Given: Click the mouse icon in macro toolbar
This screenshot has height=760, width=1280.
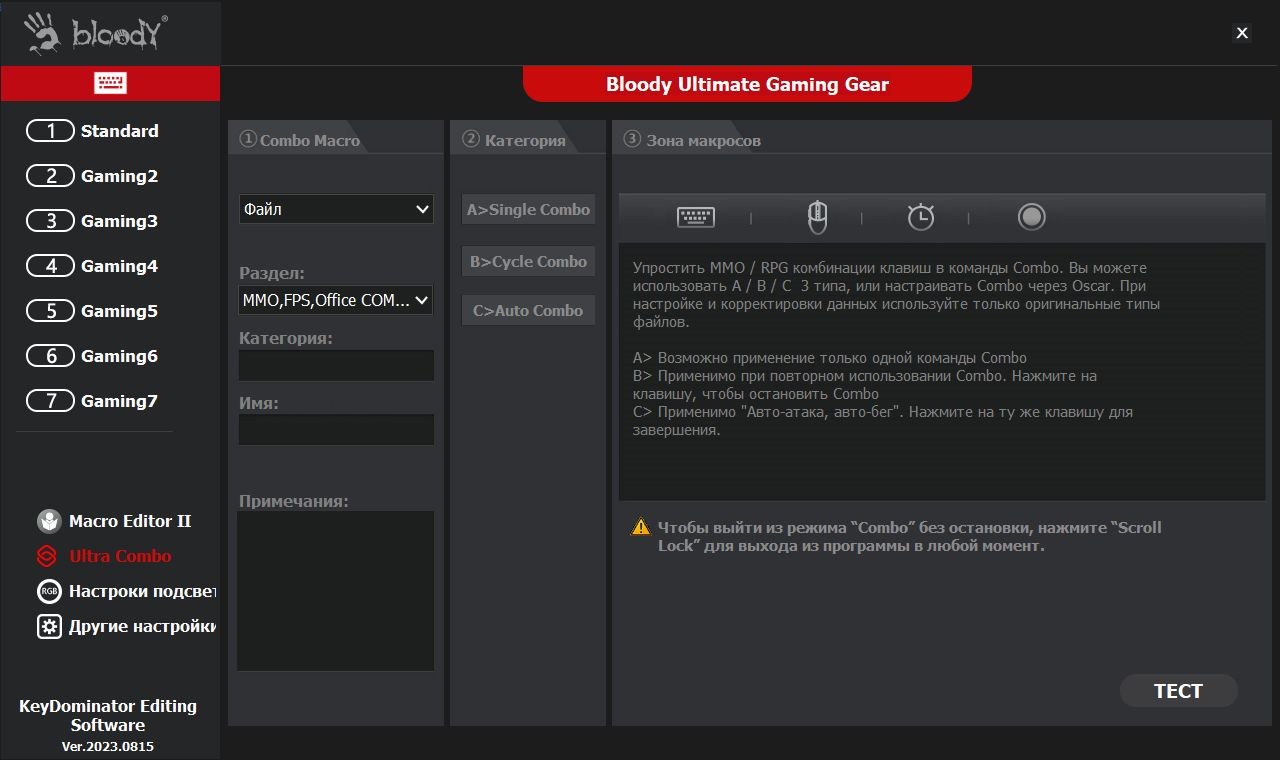Looking at the screenshot, I should point(817,217).
